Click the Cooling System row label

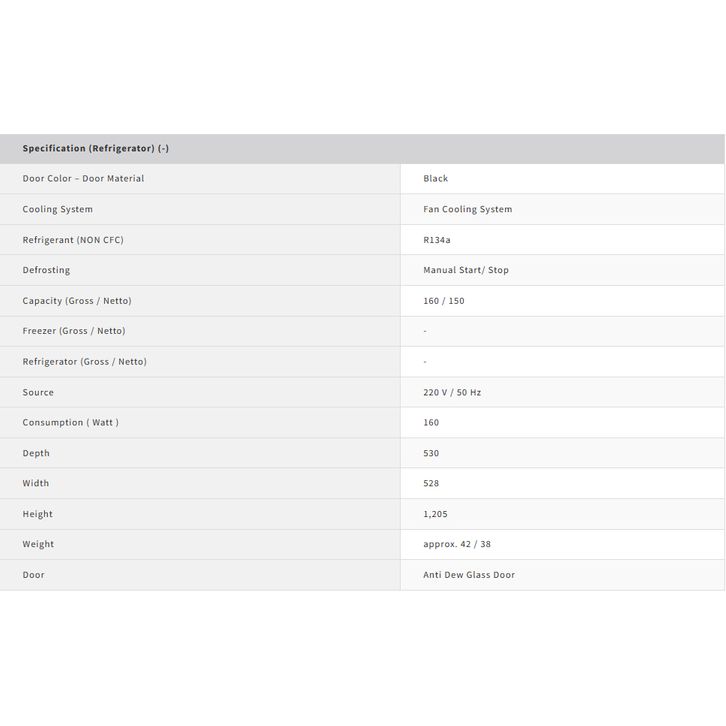coord(58,210)
